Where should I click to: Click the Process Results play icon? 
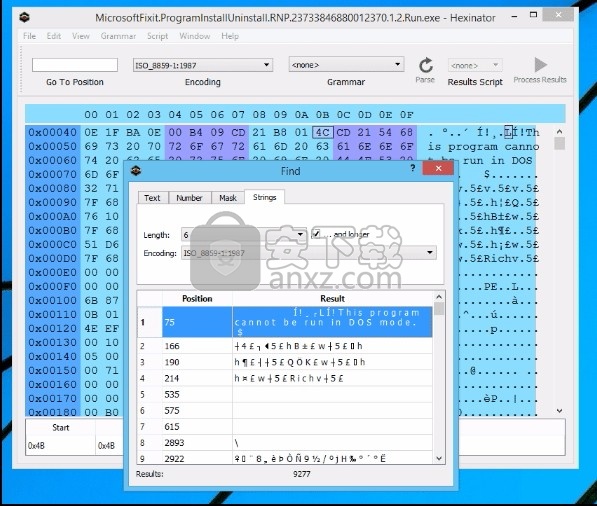[x=540, y=65]
